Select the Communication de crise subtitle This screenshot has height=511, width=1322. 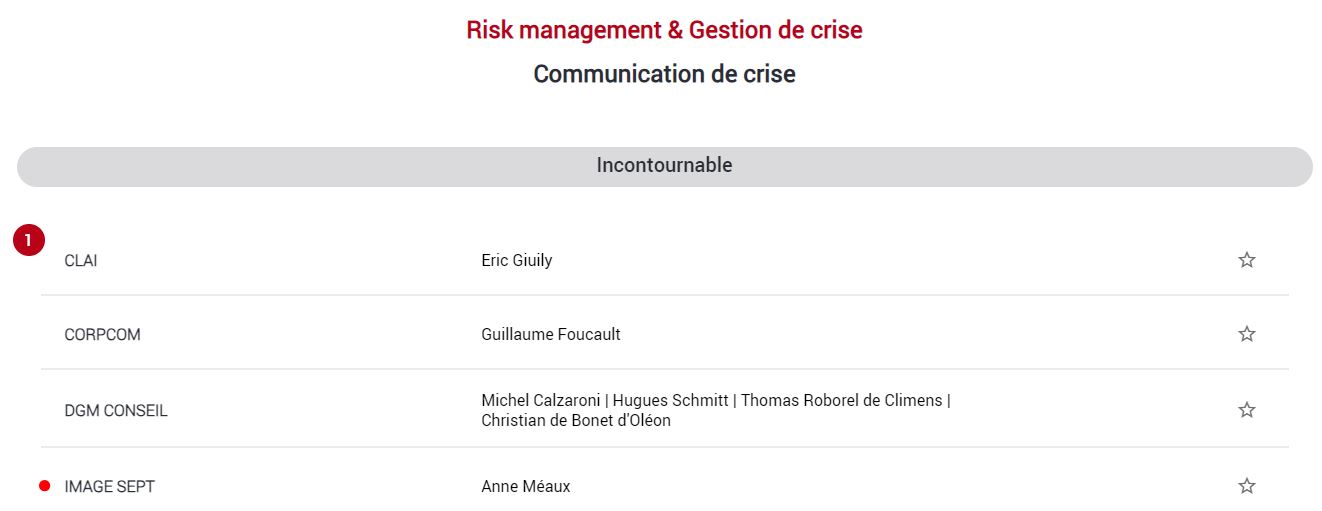pos(664,74)
